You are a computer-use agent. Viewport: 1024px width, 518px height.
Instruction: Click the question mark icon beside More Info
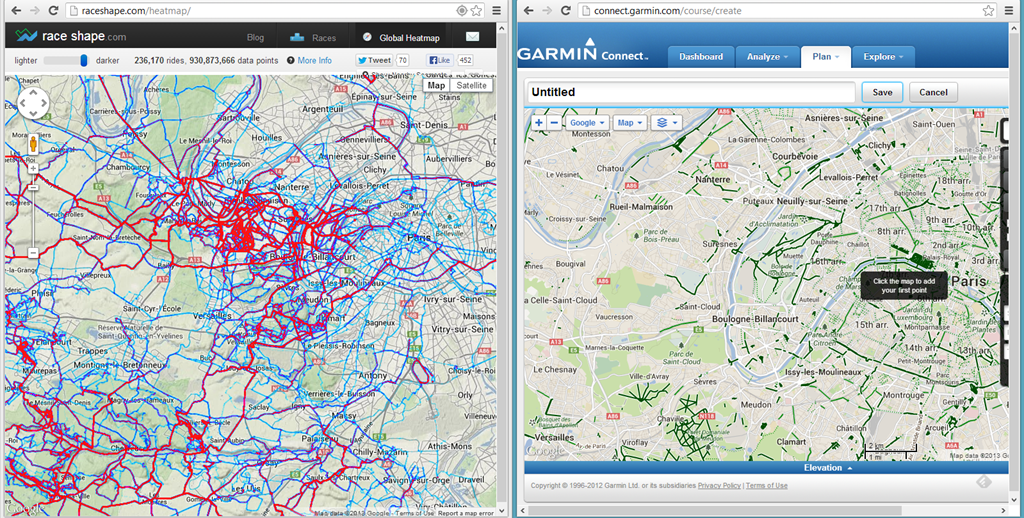click(x=291, y=60)
